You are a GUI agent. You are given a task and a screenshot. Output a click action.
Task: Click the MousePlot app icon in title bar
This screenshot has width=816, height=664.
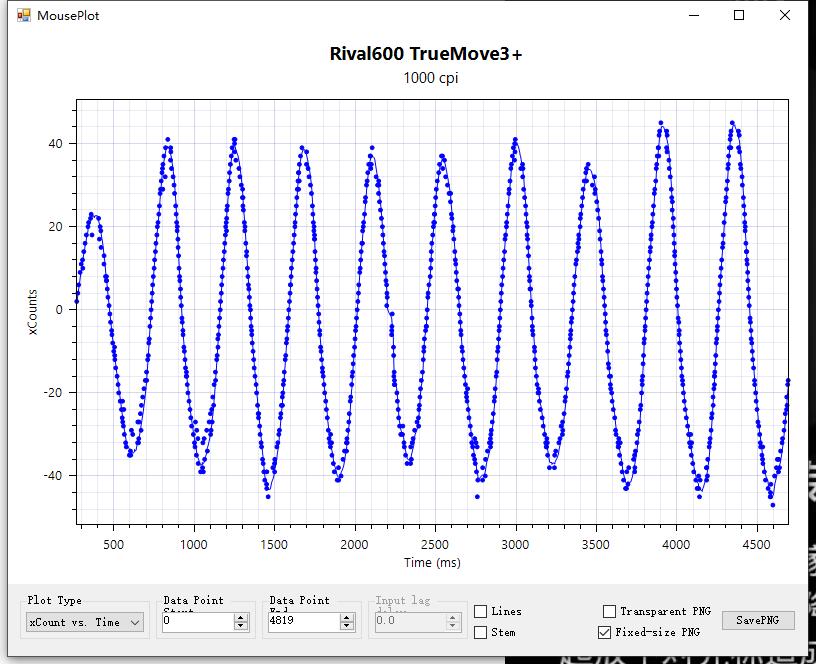pos(23,15)
